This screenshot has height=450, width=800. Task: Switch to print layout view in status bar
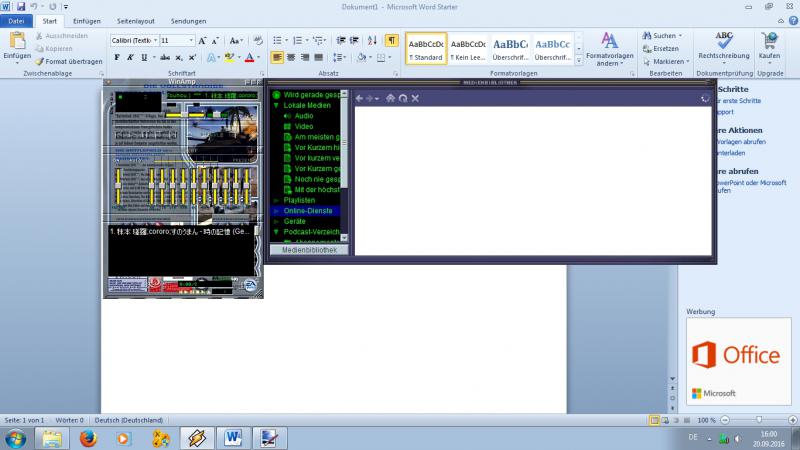(x=654, y=420)
